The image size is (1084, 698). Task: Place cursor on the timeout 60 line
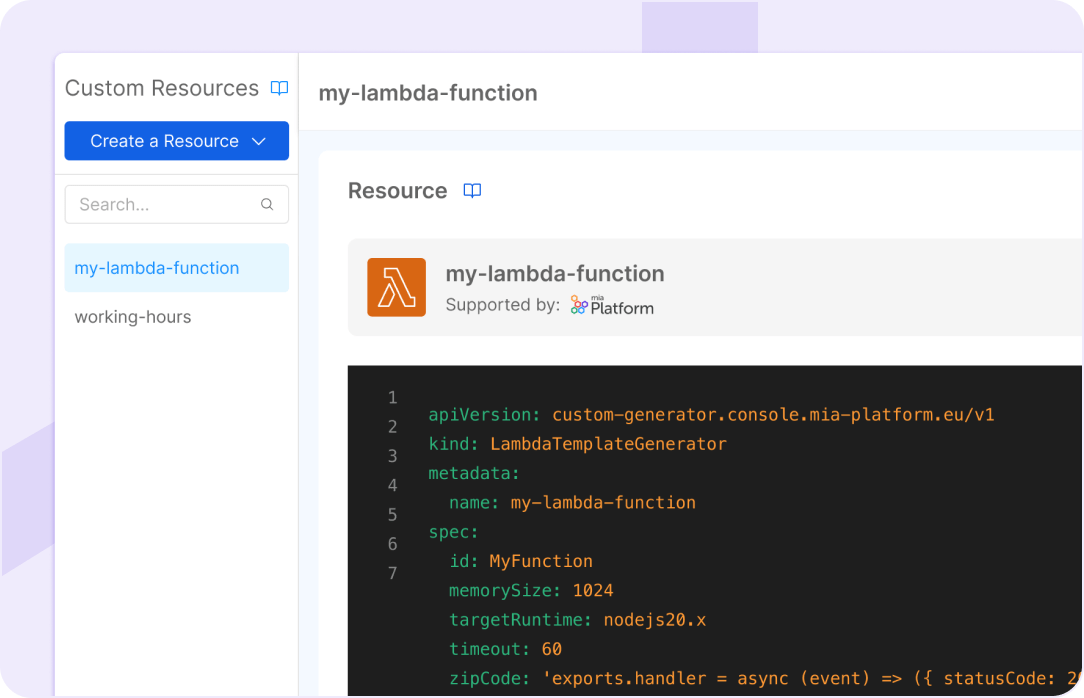[505, 649]
